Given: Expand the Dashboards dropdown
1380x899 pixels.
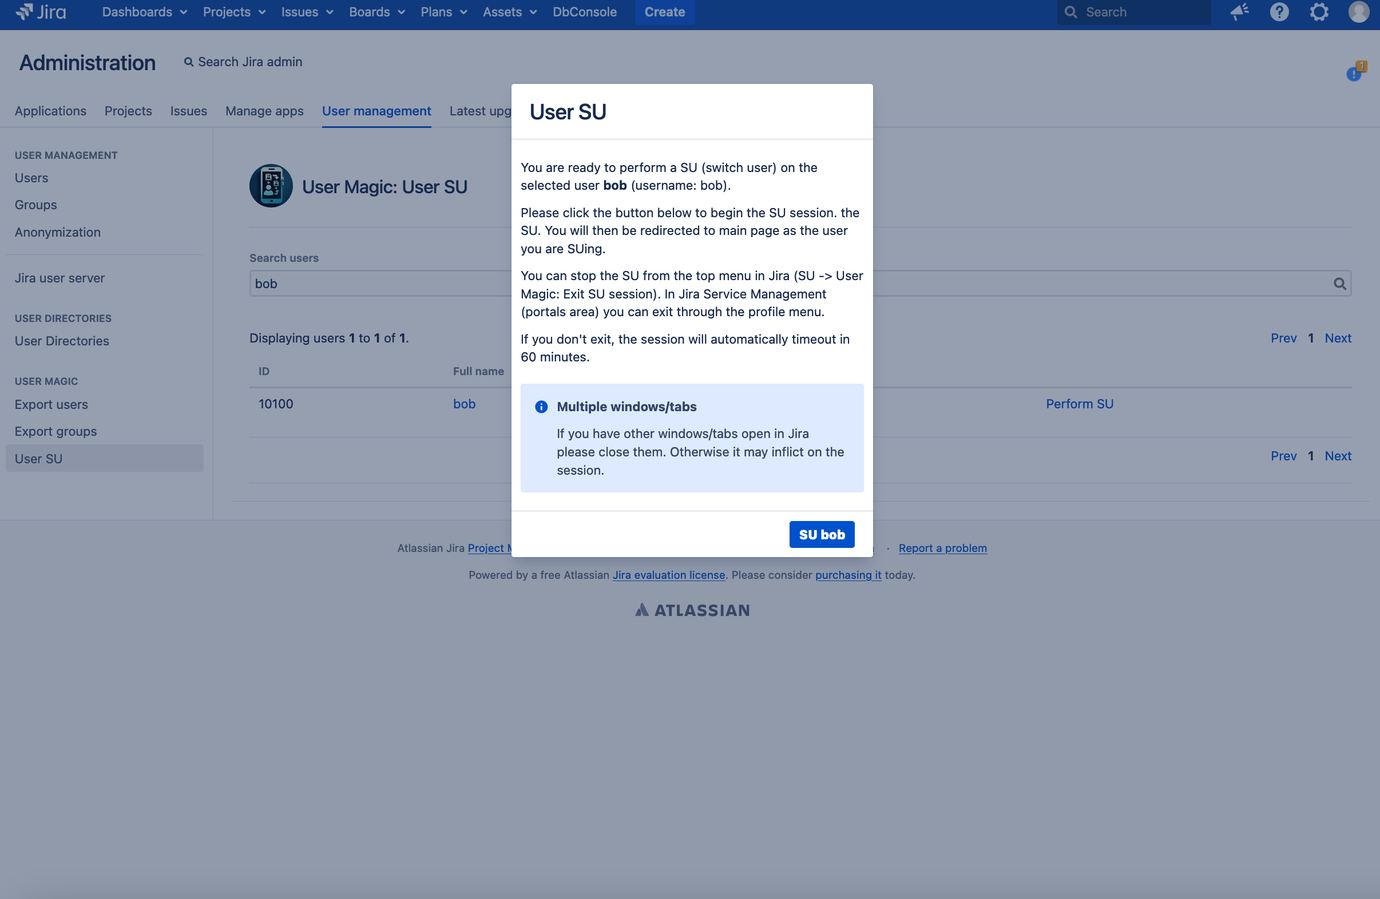Looking at the screenshot, I should 144,12.
